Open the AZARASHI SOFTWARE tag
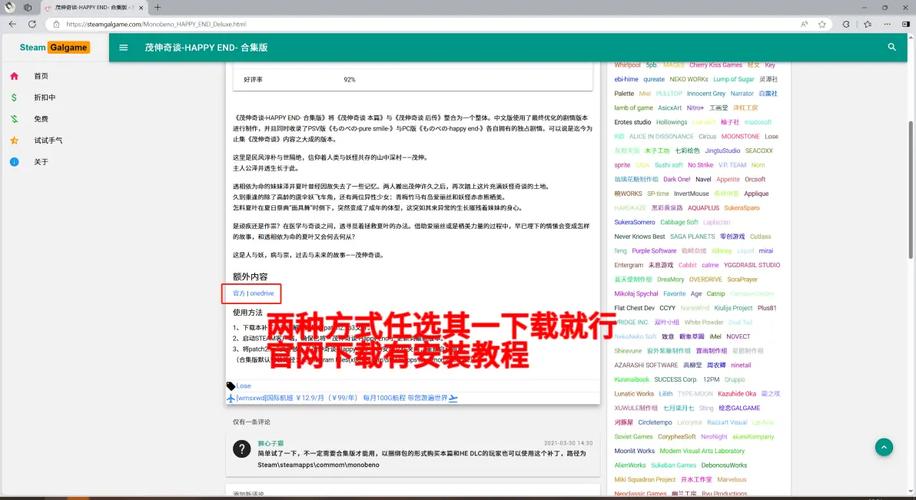This screenshot has height=500, width=916. [646, 365]
